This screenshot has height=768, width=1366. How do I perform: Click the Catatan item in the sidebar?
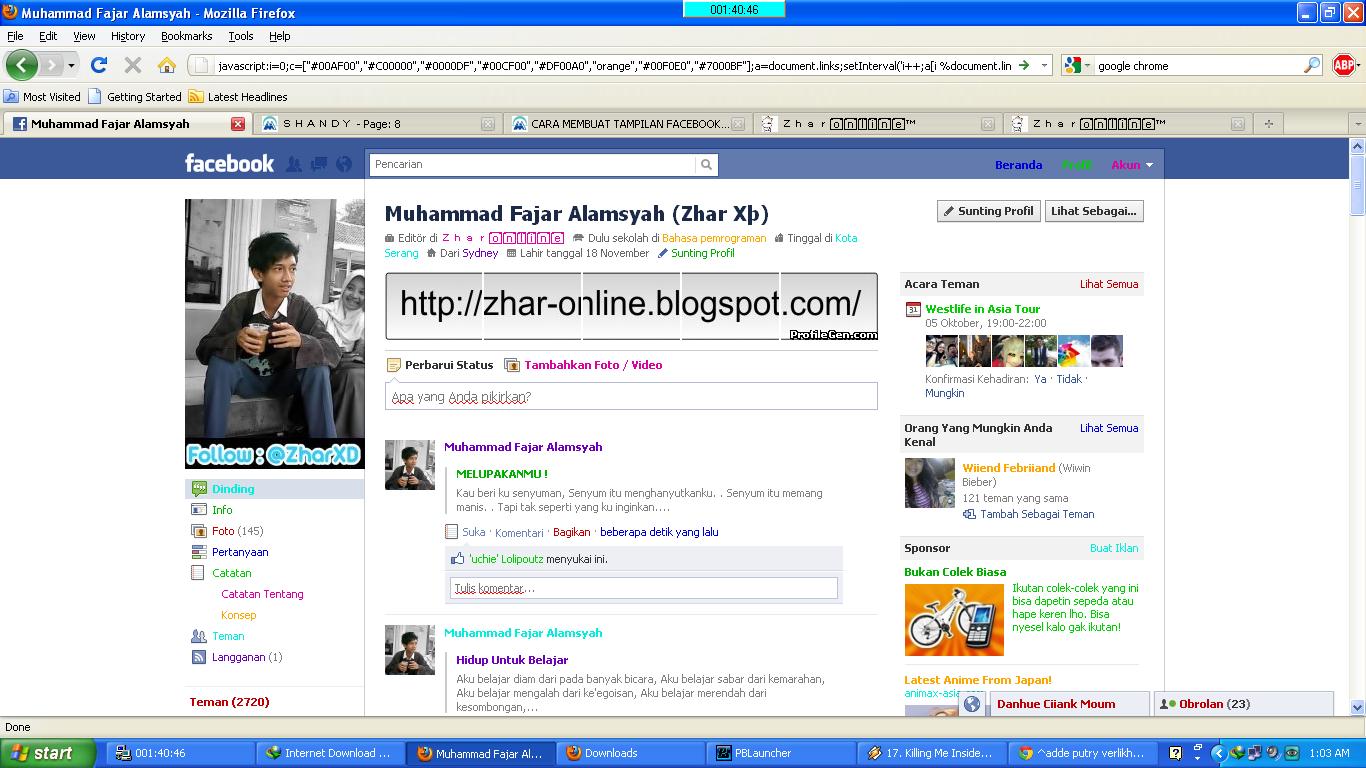(x=231, y=573)
